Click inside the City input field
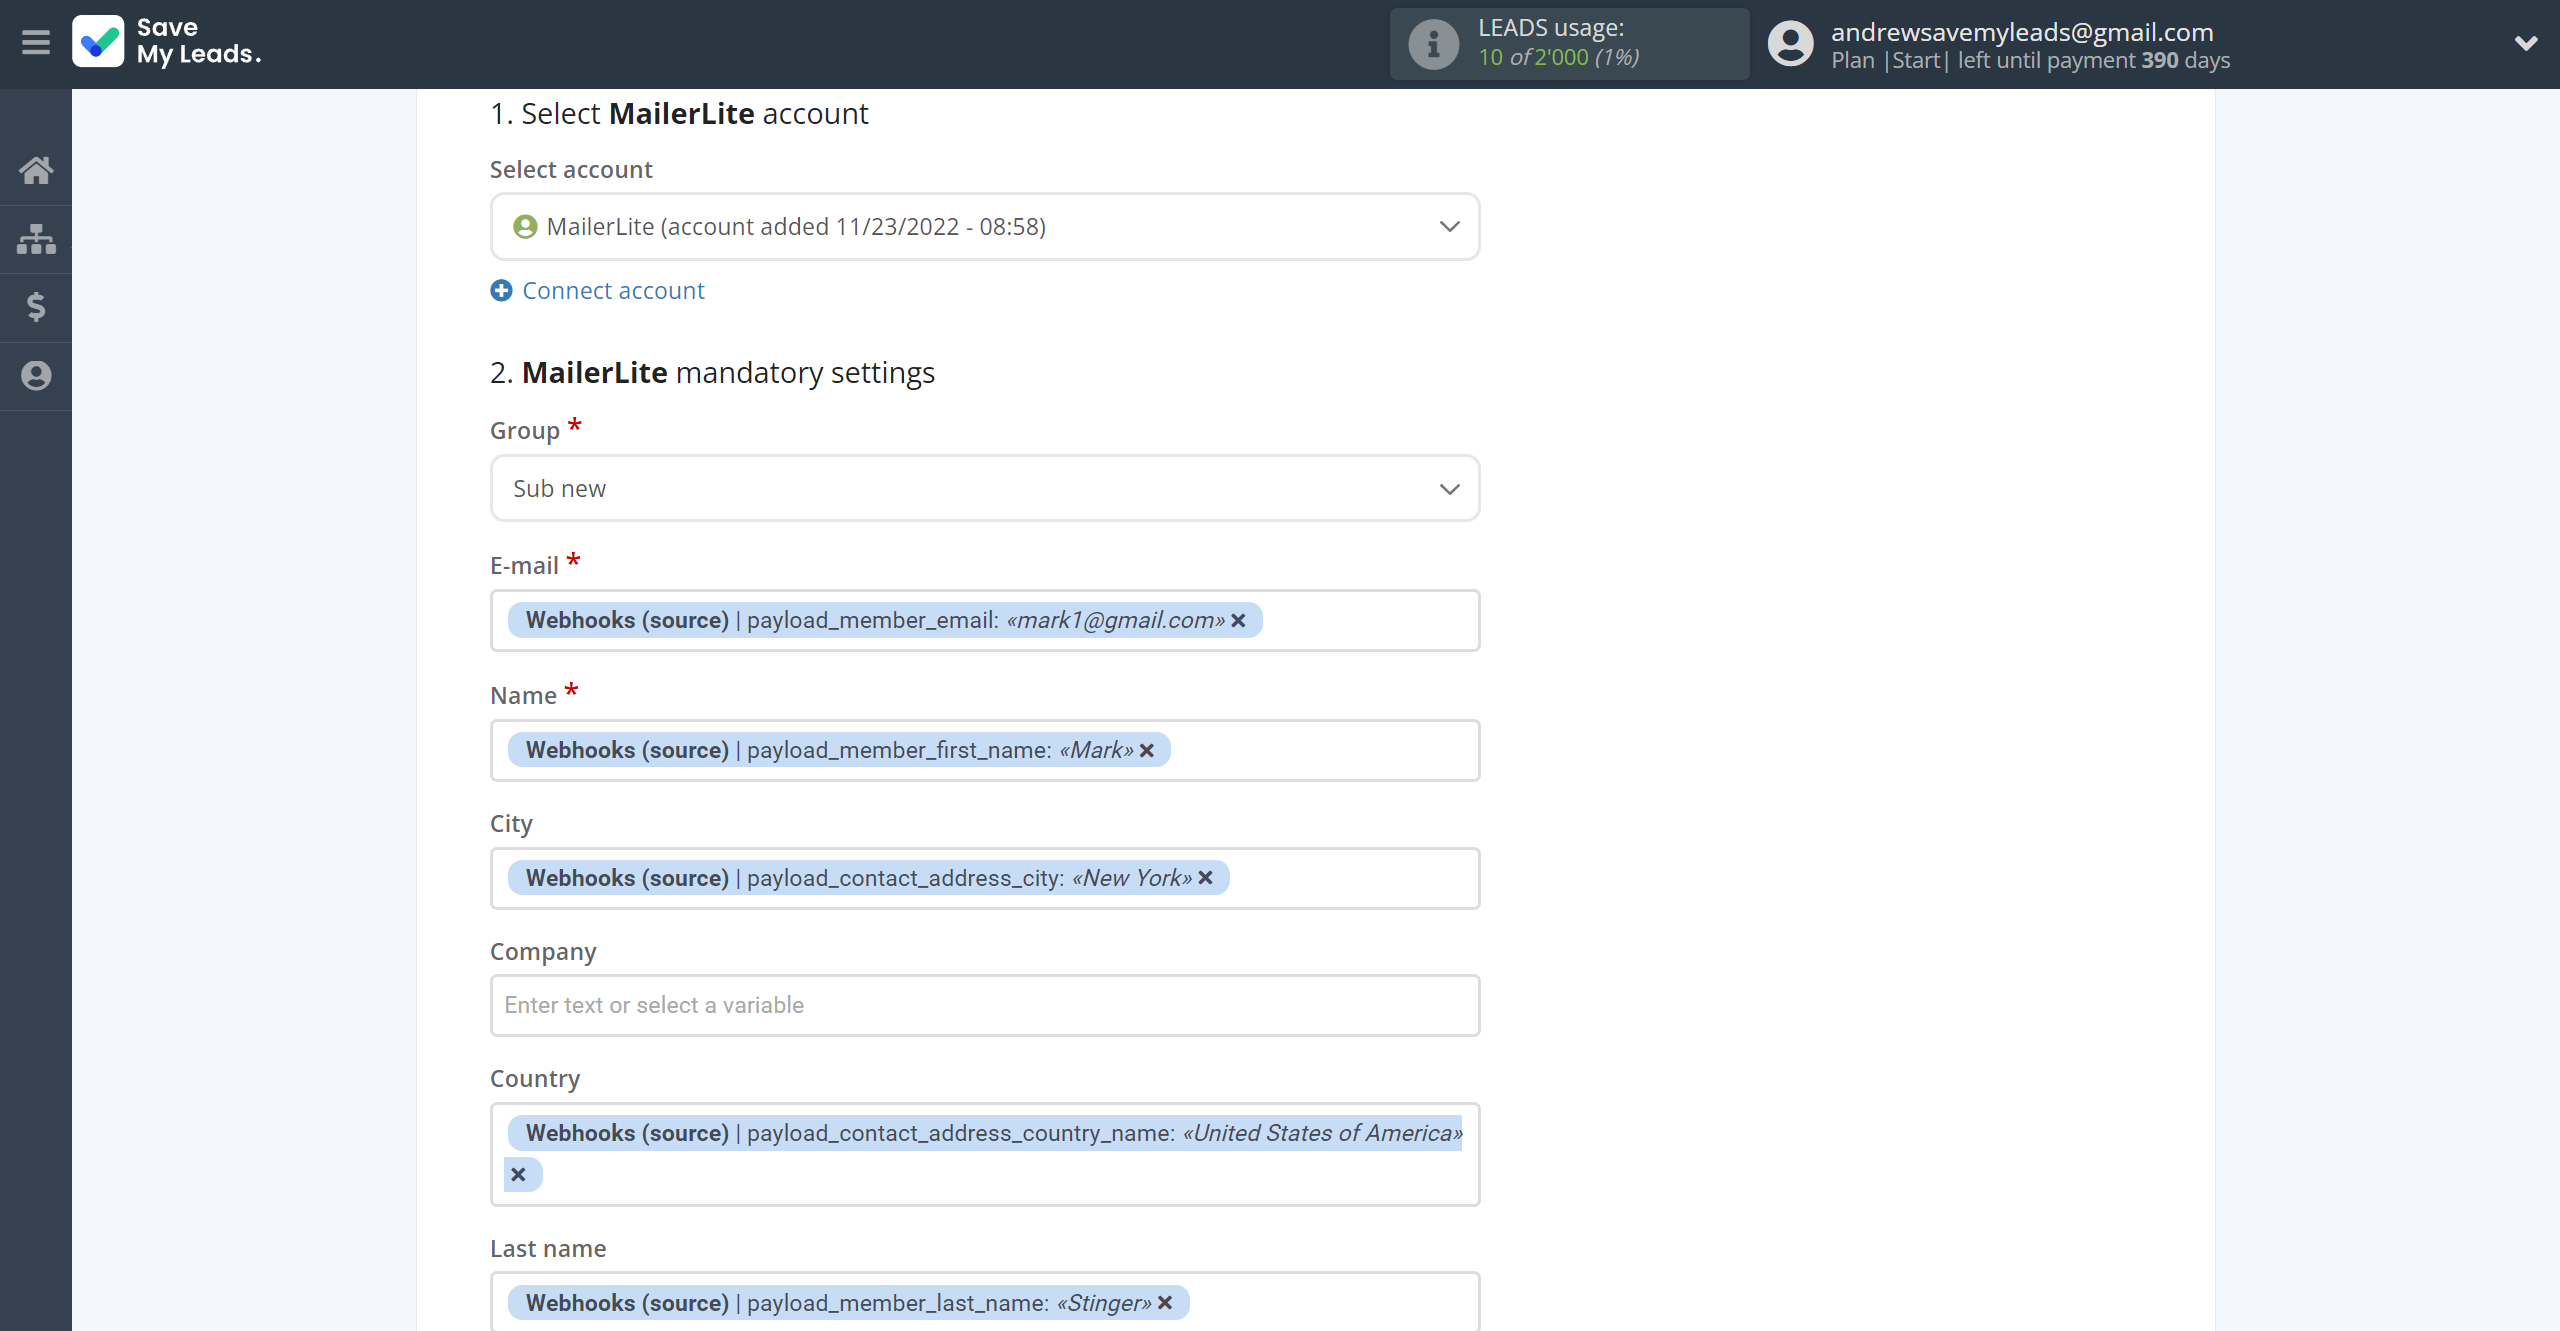The height and width of the screenshot is (1331, 2560). [985, 878]
